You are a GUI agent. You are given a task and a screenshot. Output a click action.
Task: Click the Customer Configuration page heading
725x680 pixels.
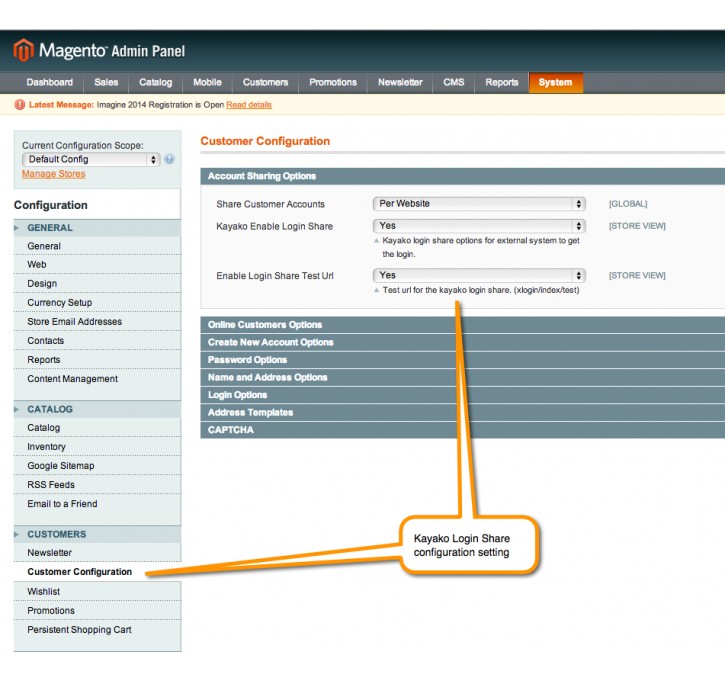(x=265, y=141)
